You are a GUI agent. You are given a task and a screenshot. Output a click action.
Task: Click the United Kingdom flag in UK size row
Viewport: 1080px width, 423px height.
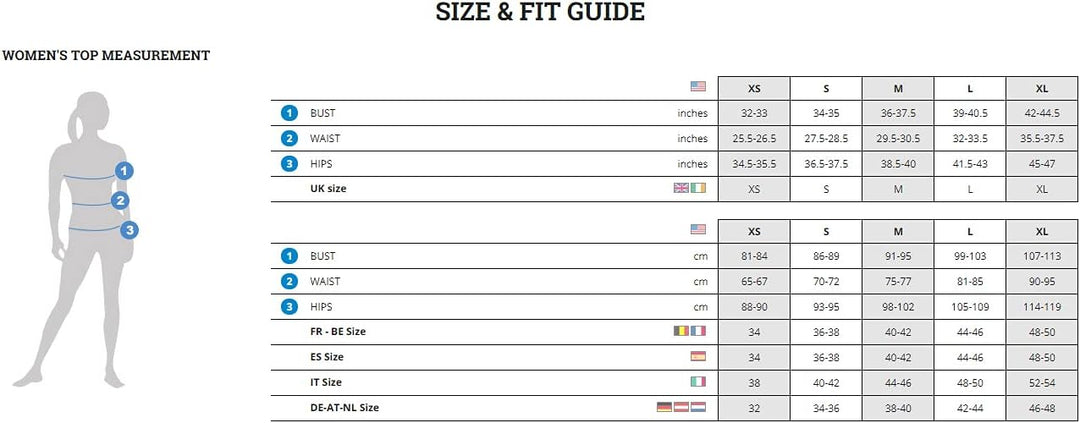(682, 188)
